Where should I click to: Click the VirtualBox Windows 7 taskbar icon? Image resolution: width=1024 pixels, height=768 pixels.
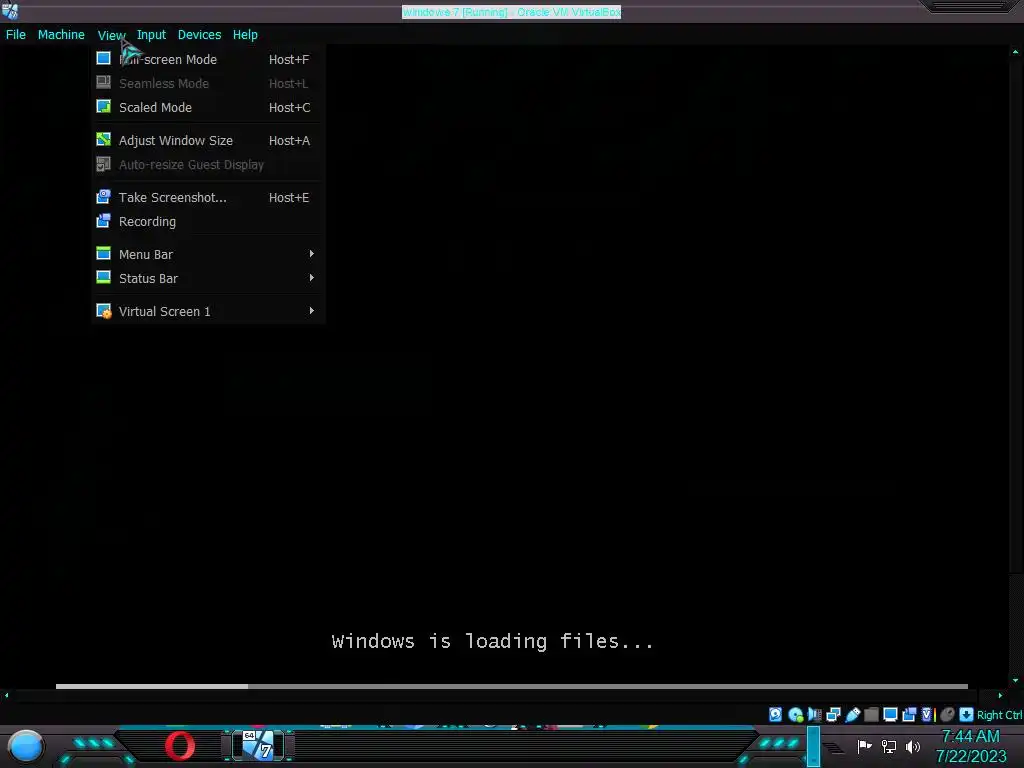tap(259, 745)
